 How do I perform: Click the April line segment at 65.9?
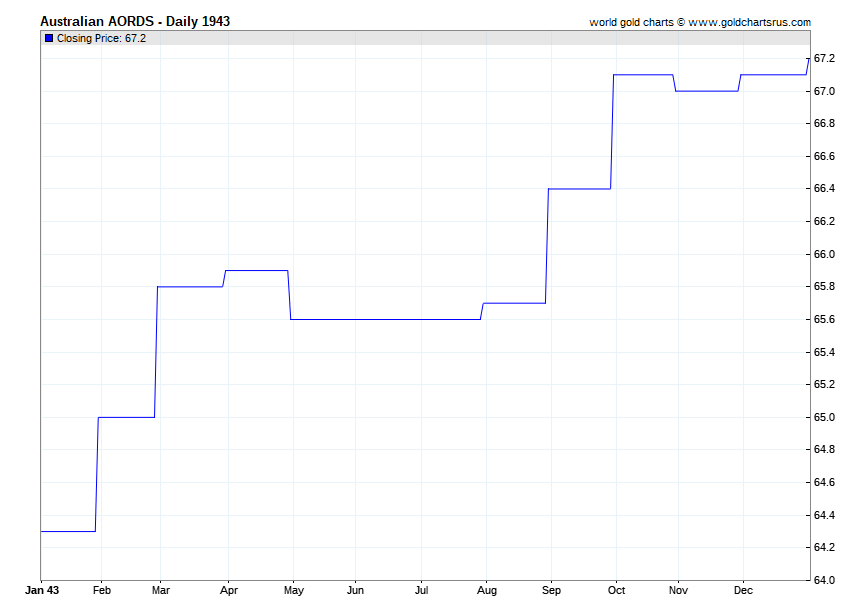point(256,271)
